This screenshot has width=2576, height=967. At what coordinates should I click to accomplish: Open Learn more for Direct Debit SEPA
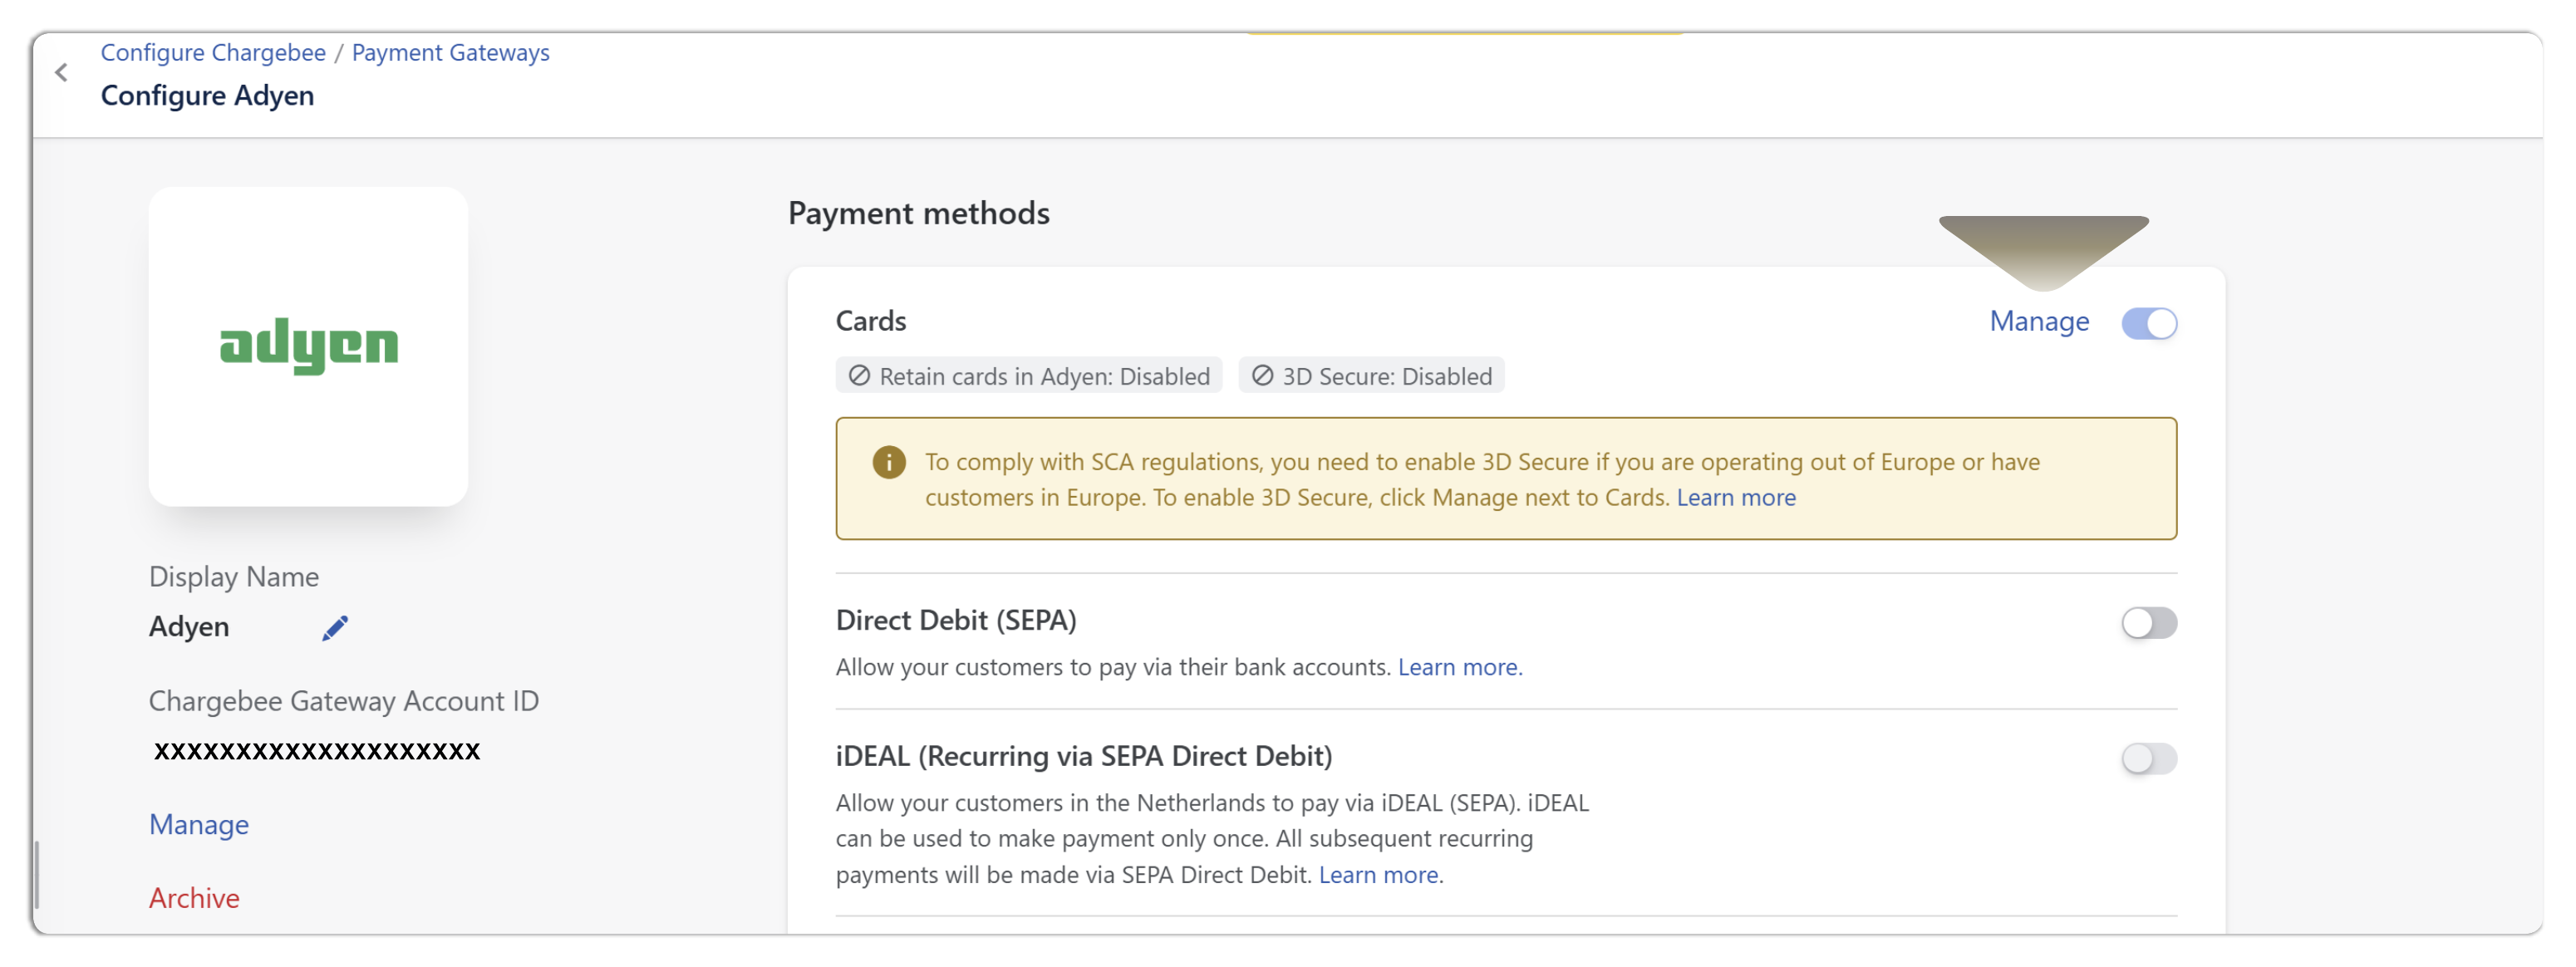pyautogui.click(x=1459, y=667)
